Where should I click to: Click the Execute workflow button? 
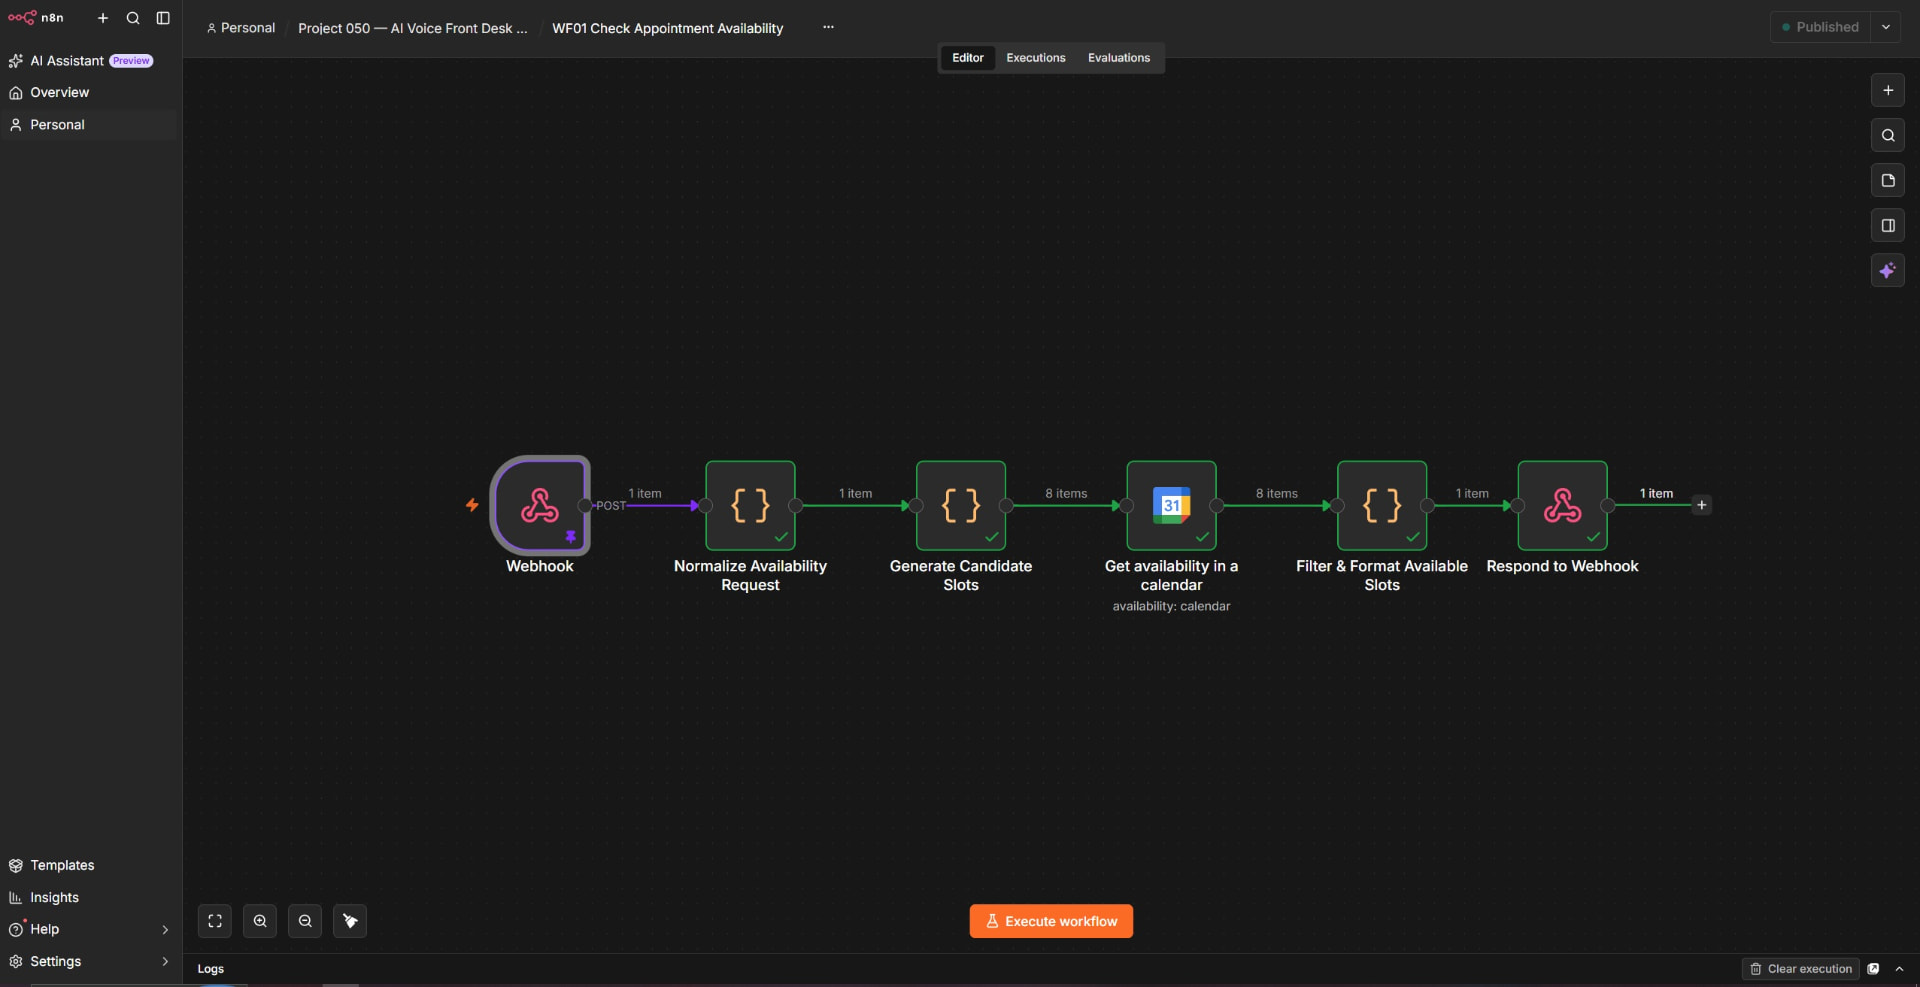pyautogui.click(x=1051, y=921)
